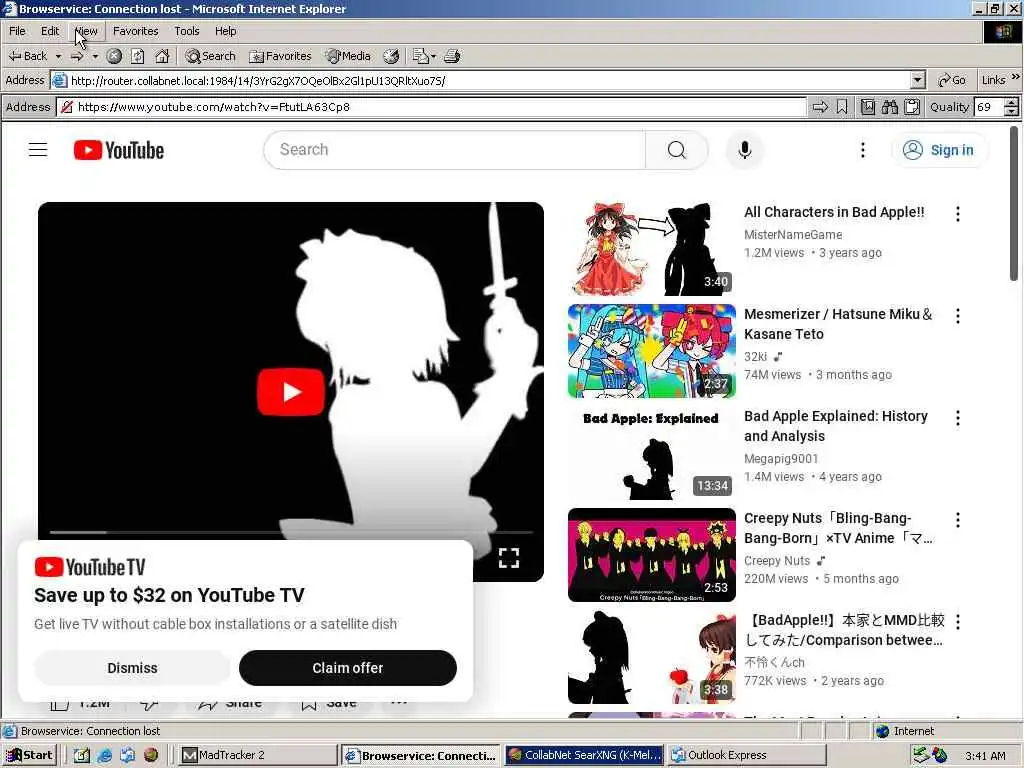Switch to MadTracker 2 in the taskbar
Image resolution: width=1024 pixels, height=768 pixels.
(257, 755)
